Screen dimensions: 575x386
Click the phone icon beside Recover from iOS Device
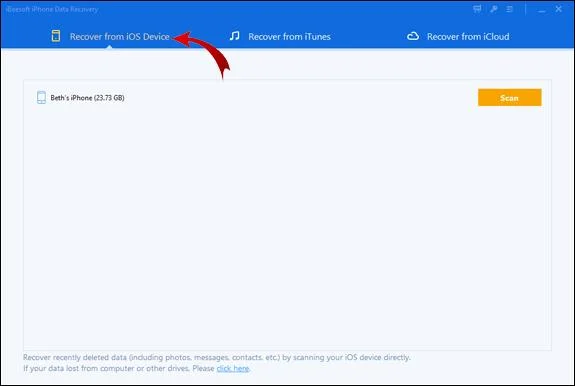tap(56, 36)
